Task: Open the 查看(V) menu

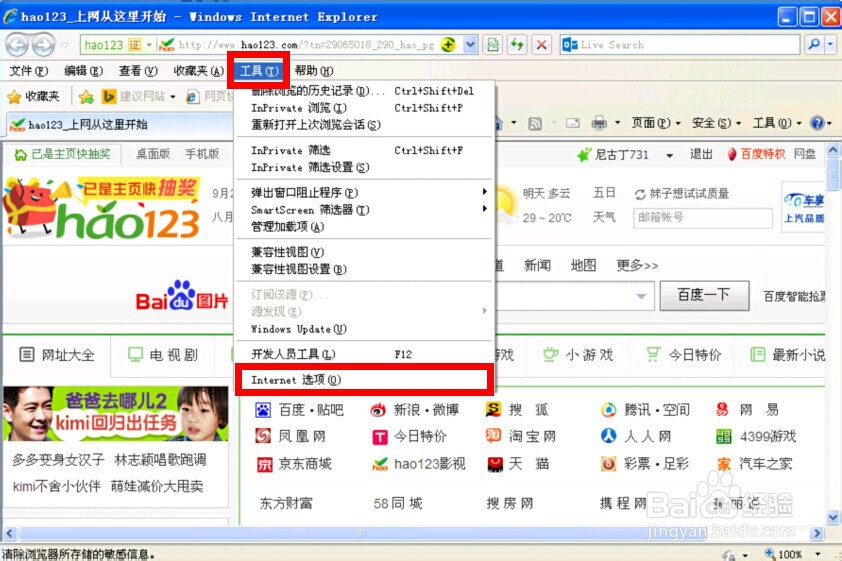Action: pyautogui.click(x=138, y=70)
